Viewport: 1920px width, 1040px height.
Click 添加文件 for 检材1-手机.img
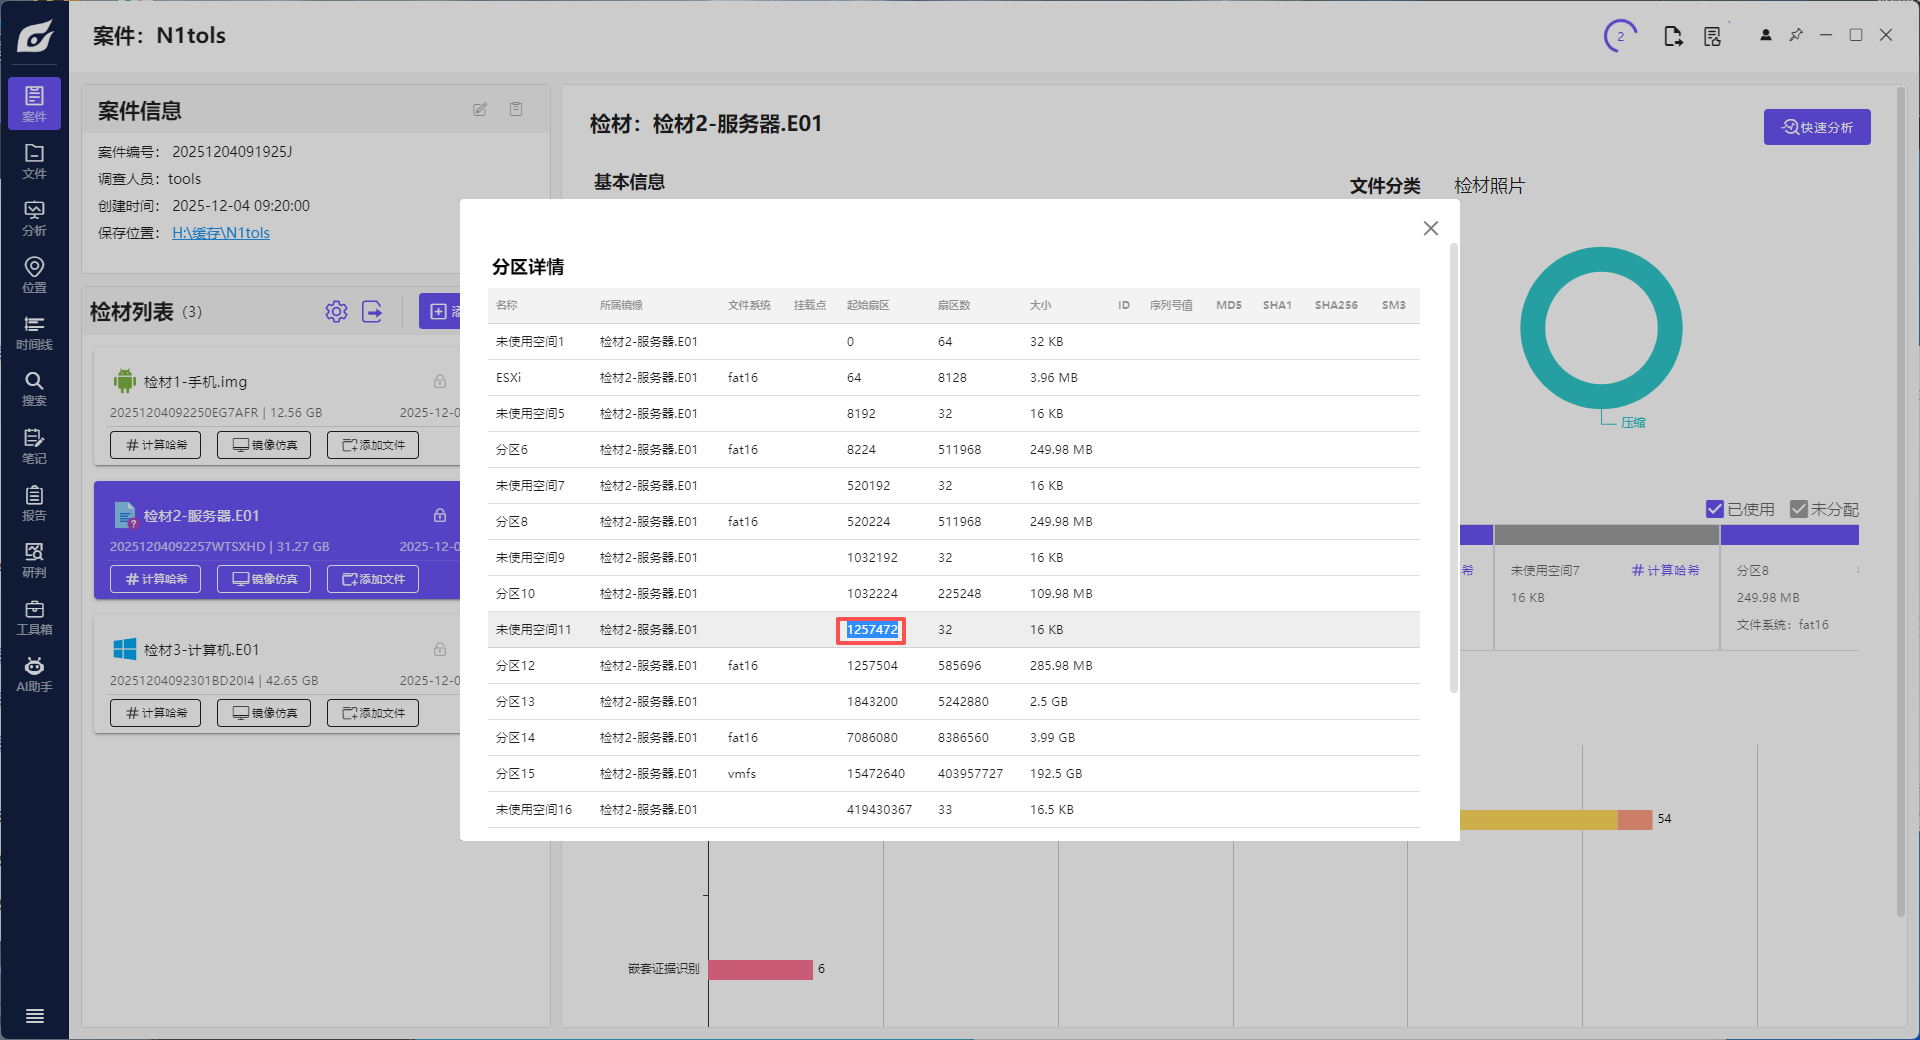coord(373,445)
